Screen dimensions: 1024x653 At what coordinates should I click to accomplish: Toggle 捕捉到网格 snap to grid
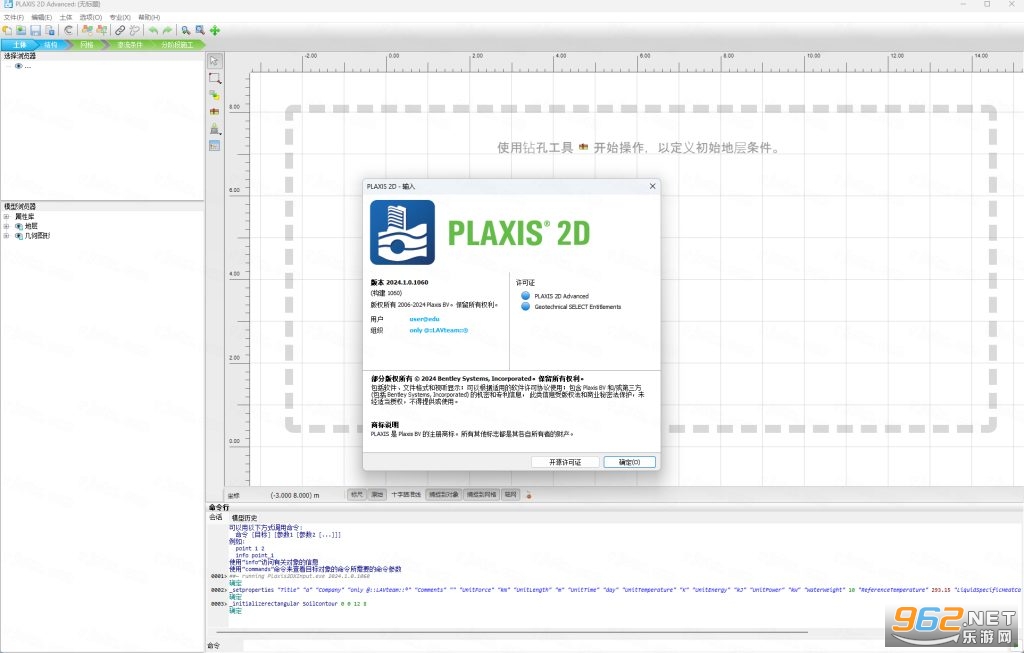482,494
